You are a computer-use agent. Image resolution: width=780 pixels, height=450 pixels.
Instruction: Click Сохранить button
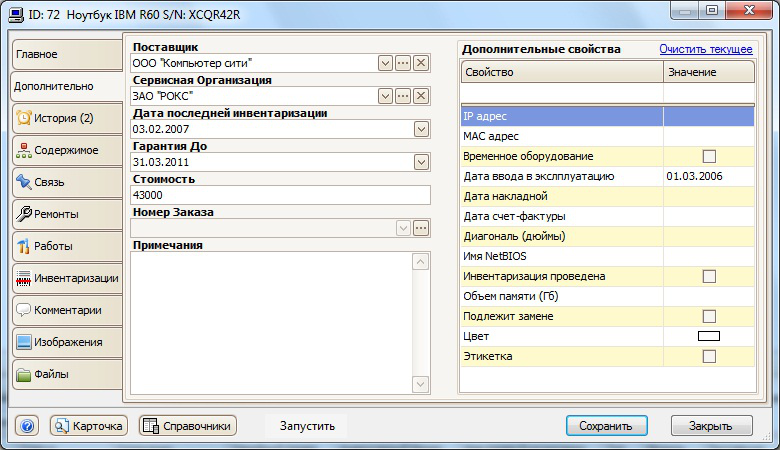606,426
